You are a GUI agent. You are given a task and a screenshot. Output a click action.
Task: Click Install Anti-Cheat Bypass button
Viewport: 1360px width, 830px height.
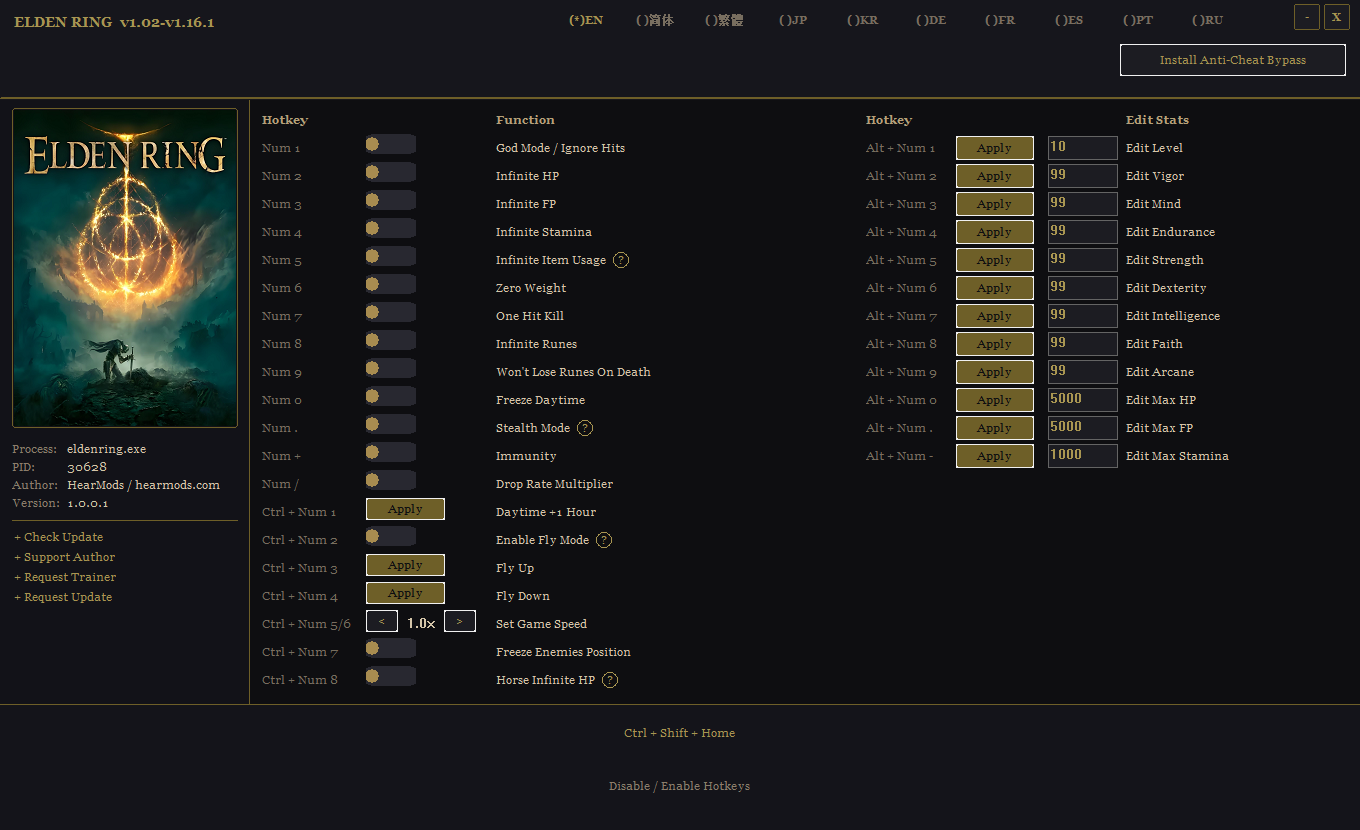(1233, 60)
